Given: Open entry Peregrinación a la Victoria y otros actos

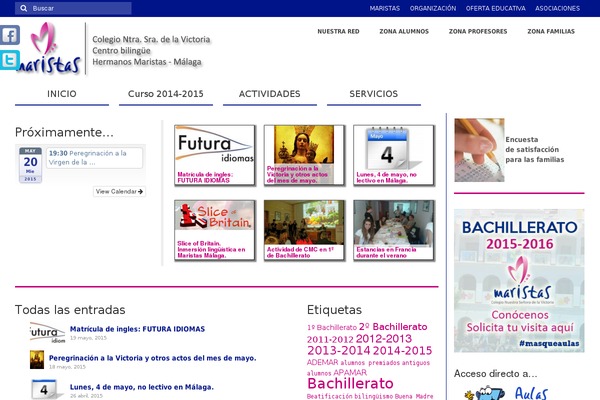Looking at the screenshot, I should click(152, 358).
